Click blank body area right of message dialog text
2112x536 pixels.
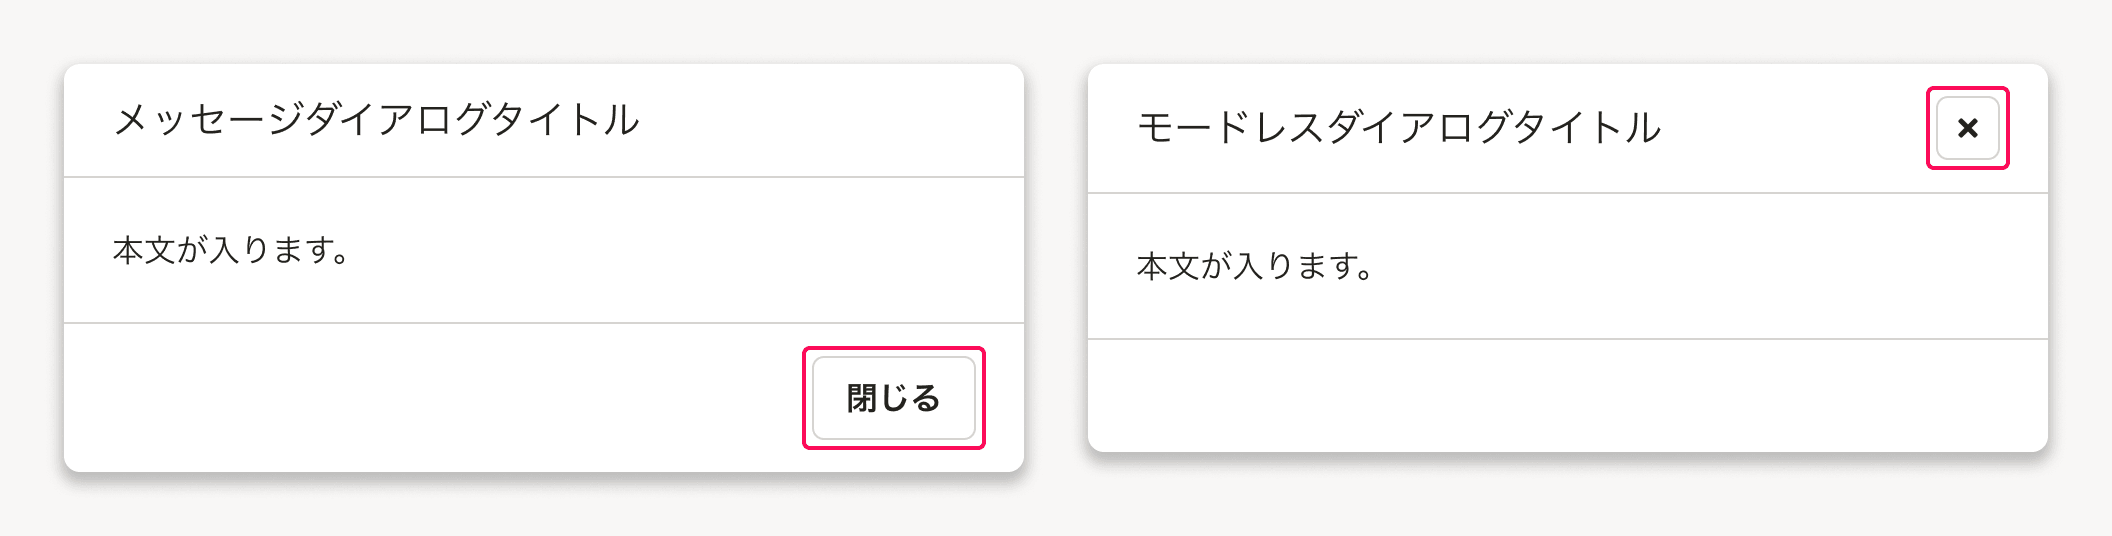coord(680,250)
